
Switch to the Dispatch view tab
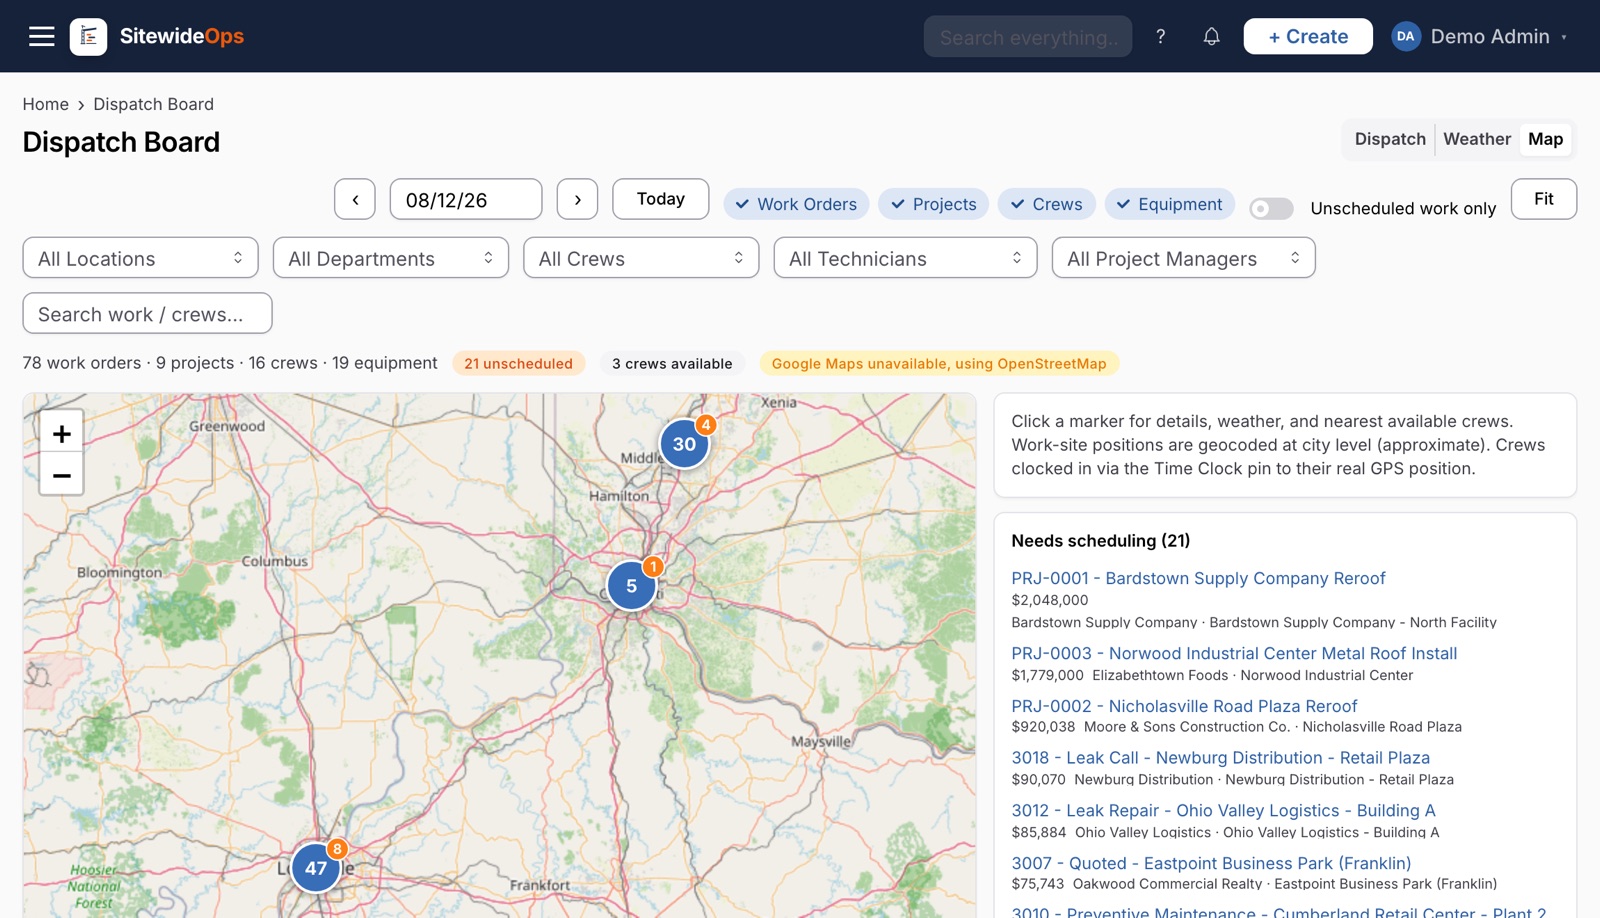click(1390, 139)
